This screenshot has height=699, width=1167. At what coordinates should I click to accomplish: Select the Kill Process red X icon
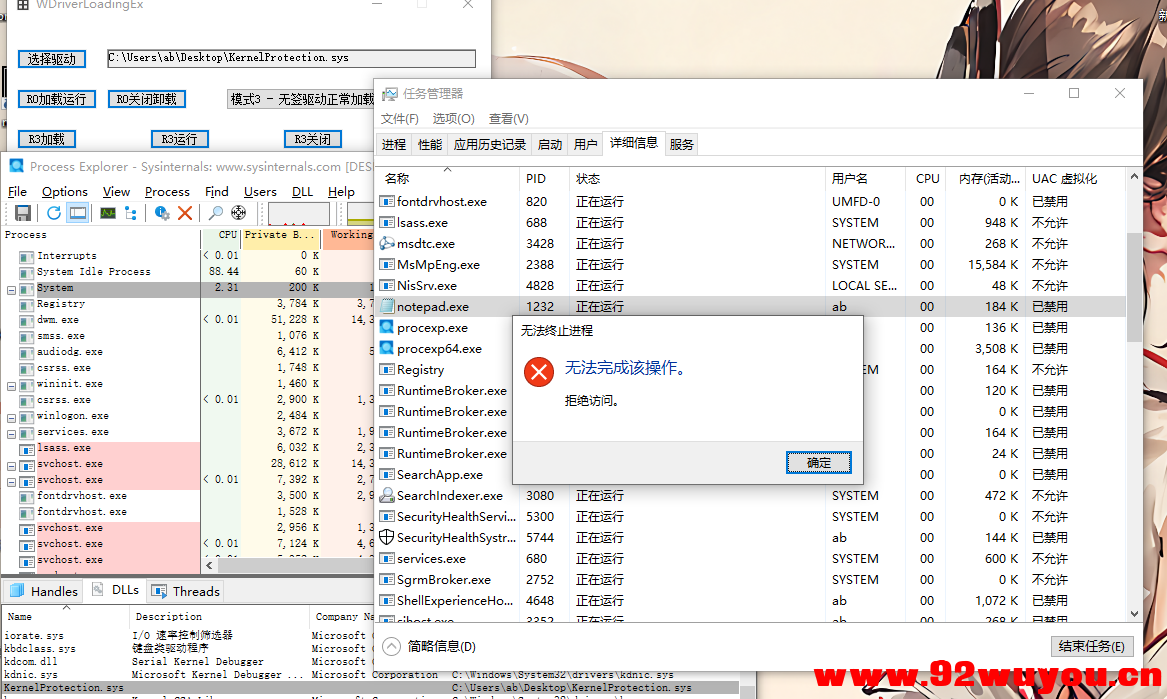click(184, 212)
